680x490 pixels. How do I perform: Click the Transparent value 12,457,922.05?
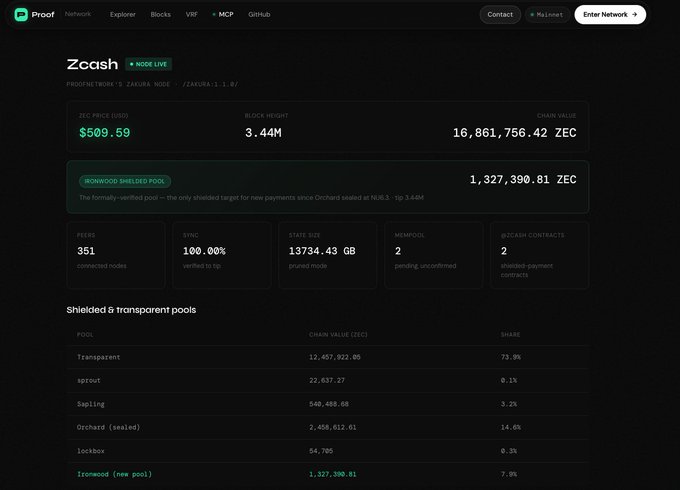[335, 357]
